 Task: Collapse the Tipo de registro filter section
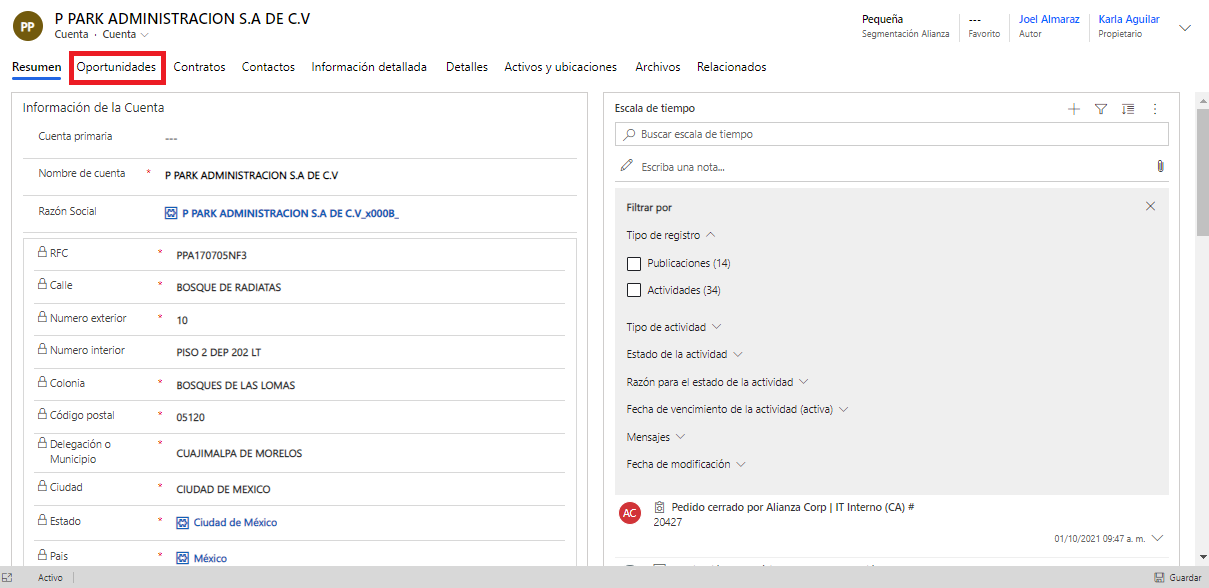(710, 235)
